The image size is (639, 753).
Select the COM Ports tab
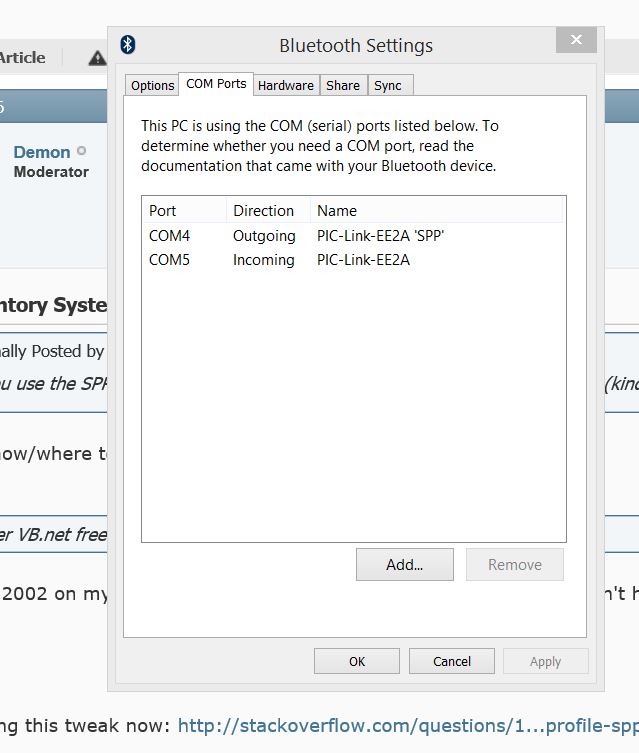[216, 84]
